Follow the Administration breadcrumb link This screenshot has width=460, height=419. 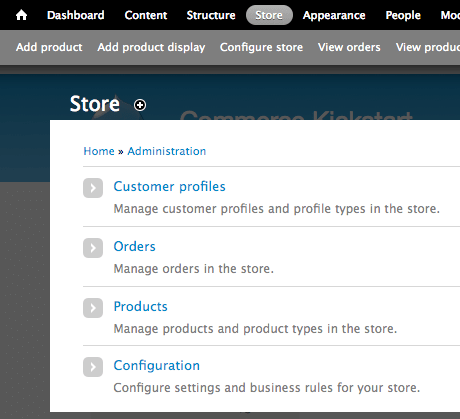[167, 151]
